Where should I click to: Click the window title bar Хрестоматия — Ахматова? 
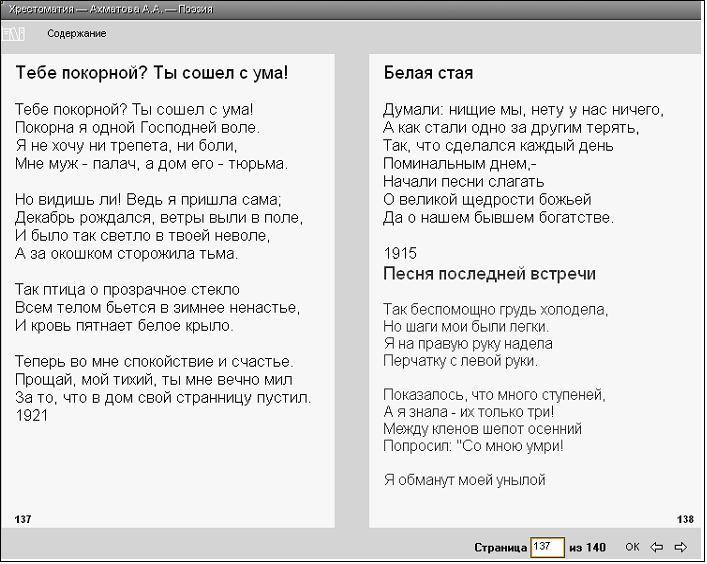click(110, 9)
